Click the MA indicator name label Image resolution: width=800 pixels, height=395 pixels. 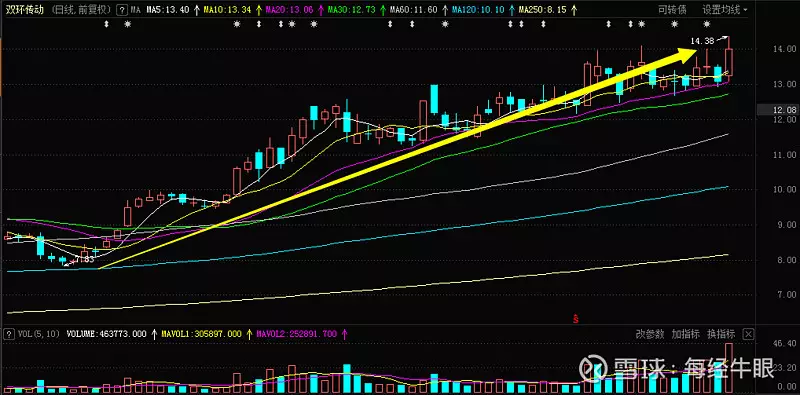(135, 10)
